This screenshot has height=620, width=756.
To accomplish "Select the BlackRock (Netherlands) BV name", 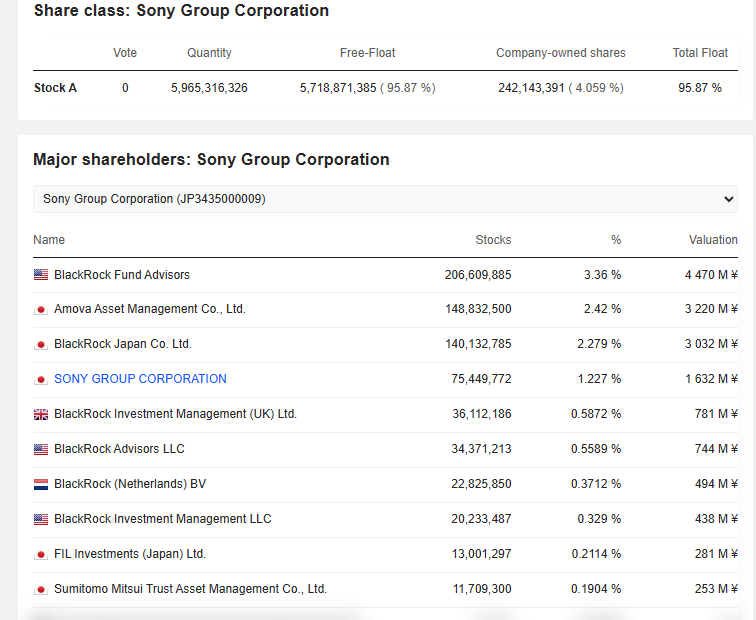I will tap(130, 484).
